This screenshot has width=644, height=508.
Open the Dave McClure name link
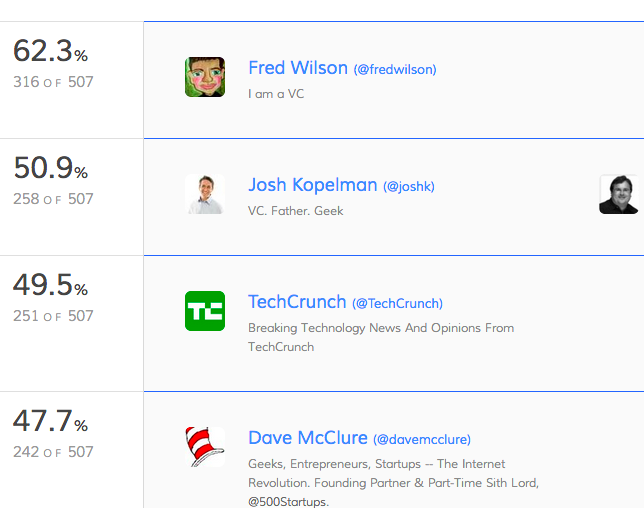click(x=308, y=438)
